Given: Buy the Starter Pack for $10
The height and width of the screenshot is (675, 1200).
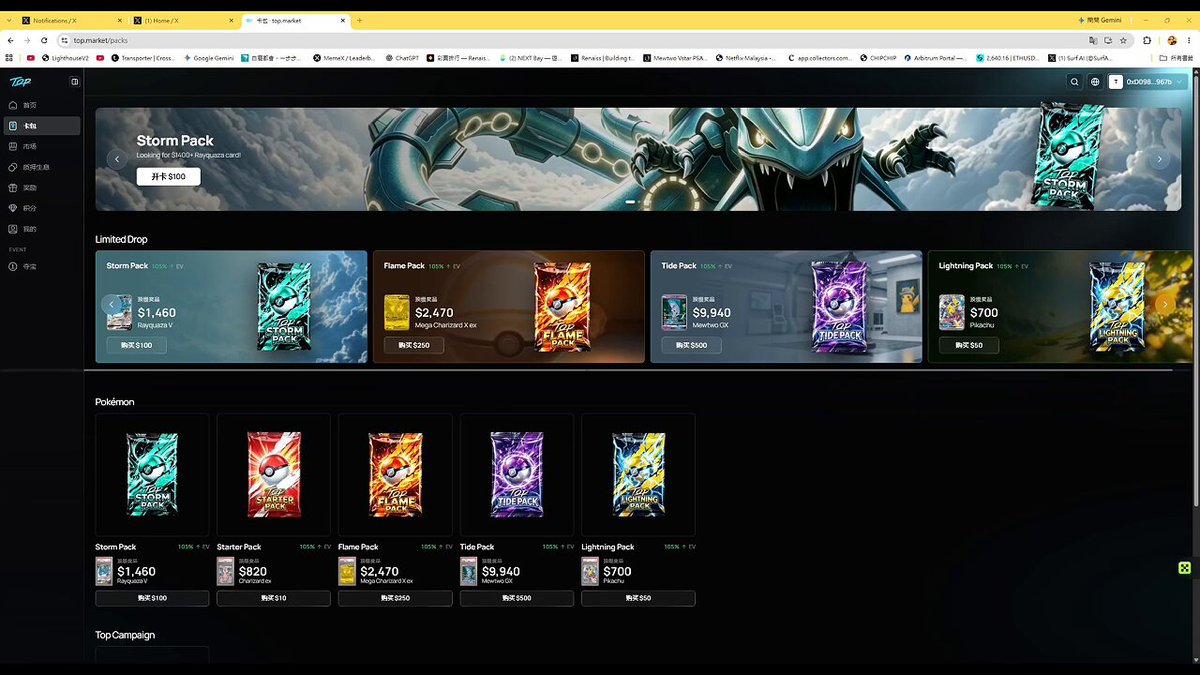Looking at the screenshot, I should (273, 598).
